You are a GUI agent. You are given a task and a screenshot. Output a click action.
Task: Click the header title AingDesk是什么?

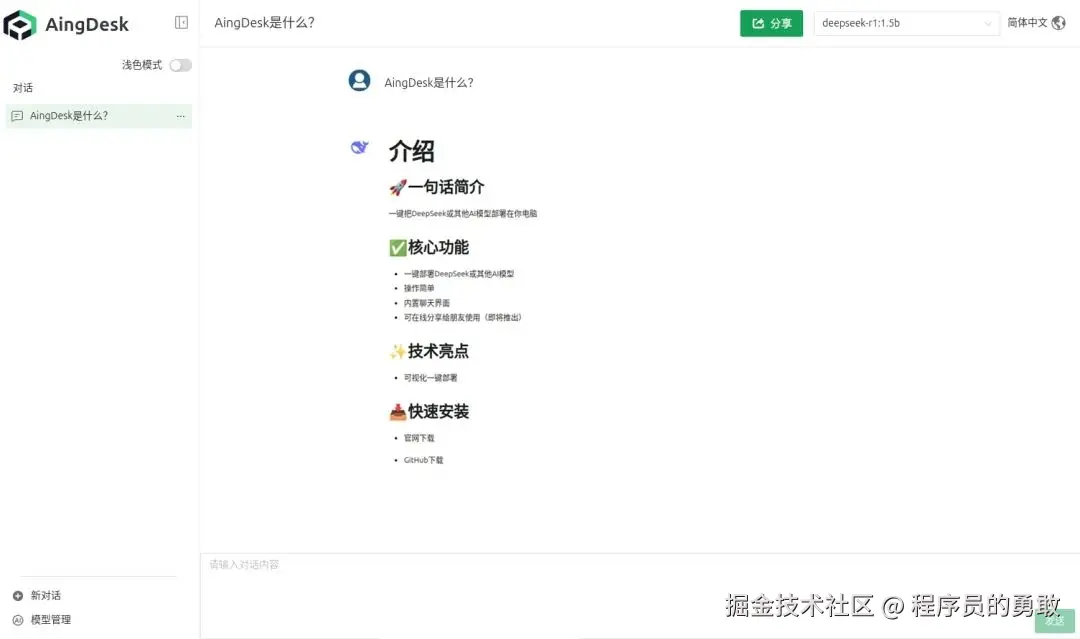pos(264,23)
